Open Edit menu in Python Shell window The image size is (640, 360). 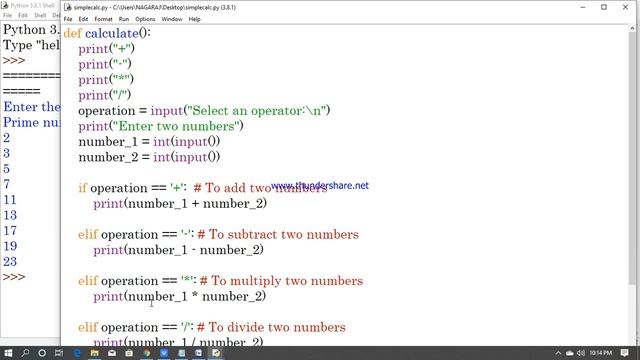point(23,15)
